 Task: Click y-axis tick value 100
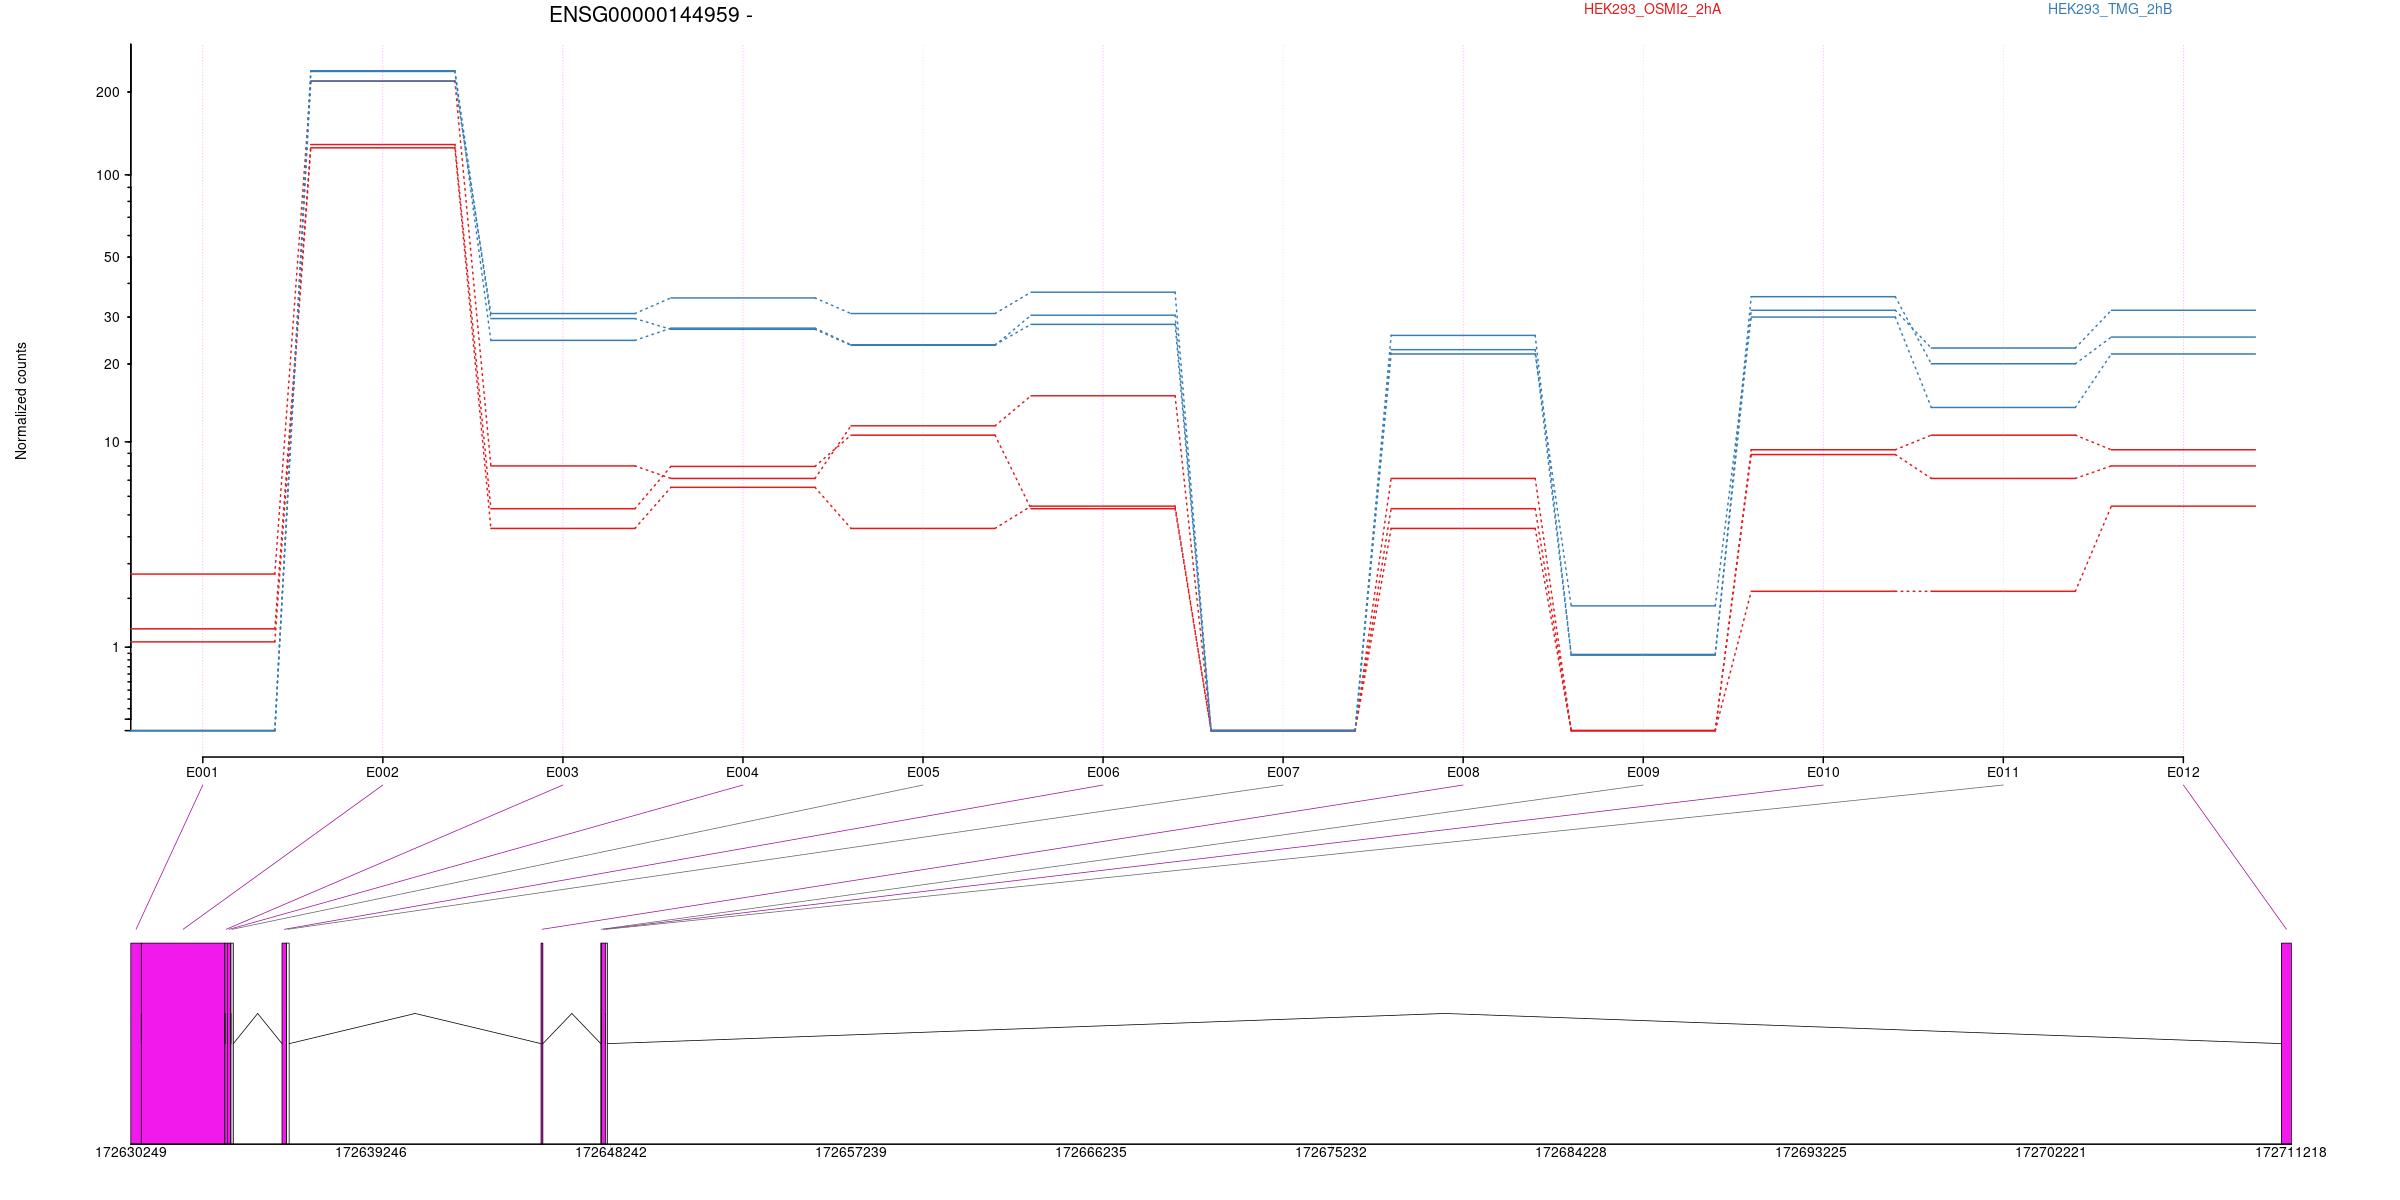click(107, 175)
